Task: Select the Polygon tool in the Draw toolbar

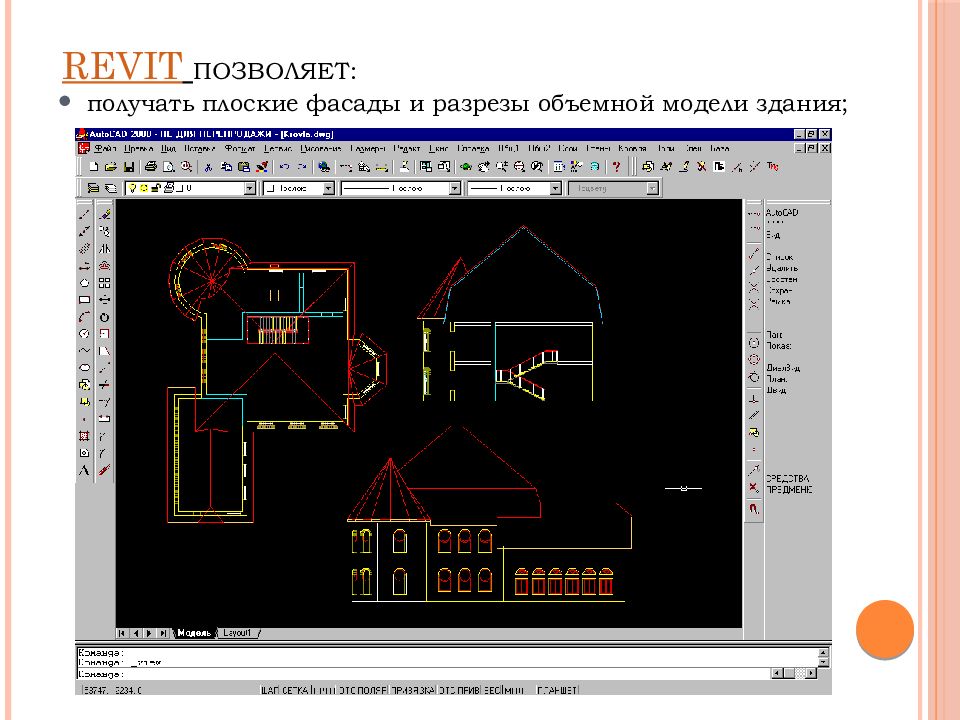Action: [x=84, y=283]
